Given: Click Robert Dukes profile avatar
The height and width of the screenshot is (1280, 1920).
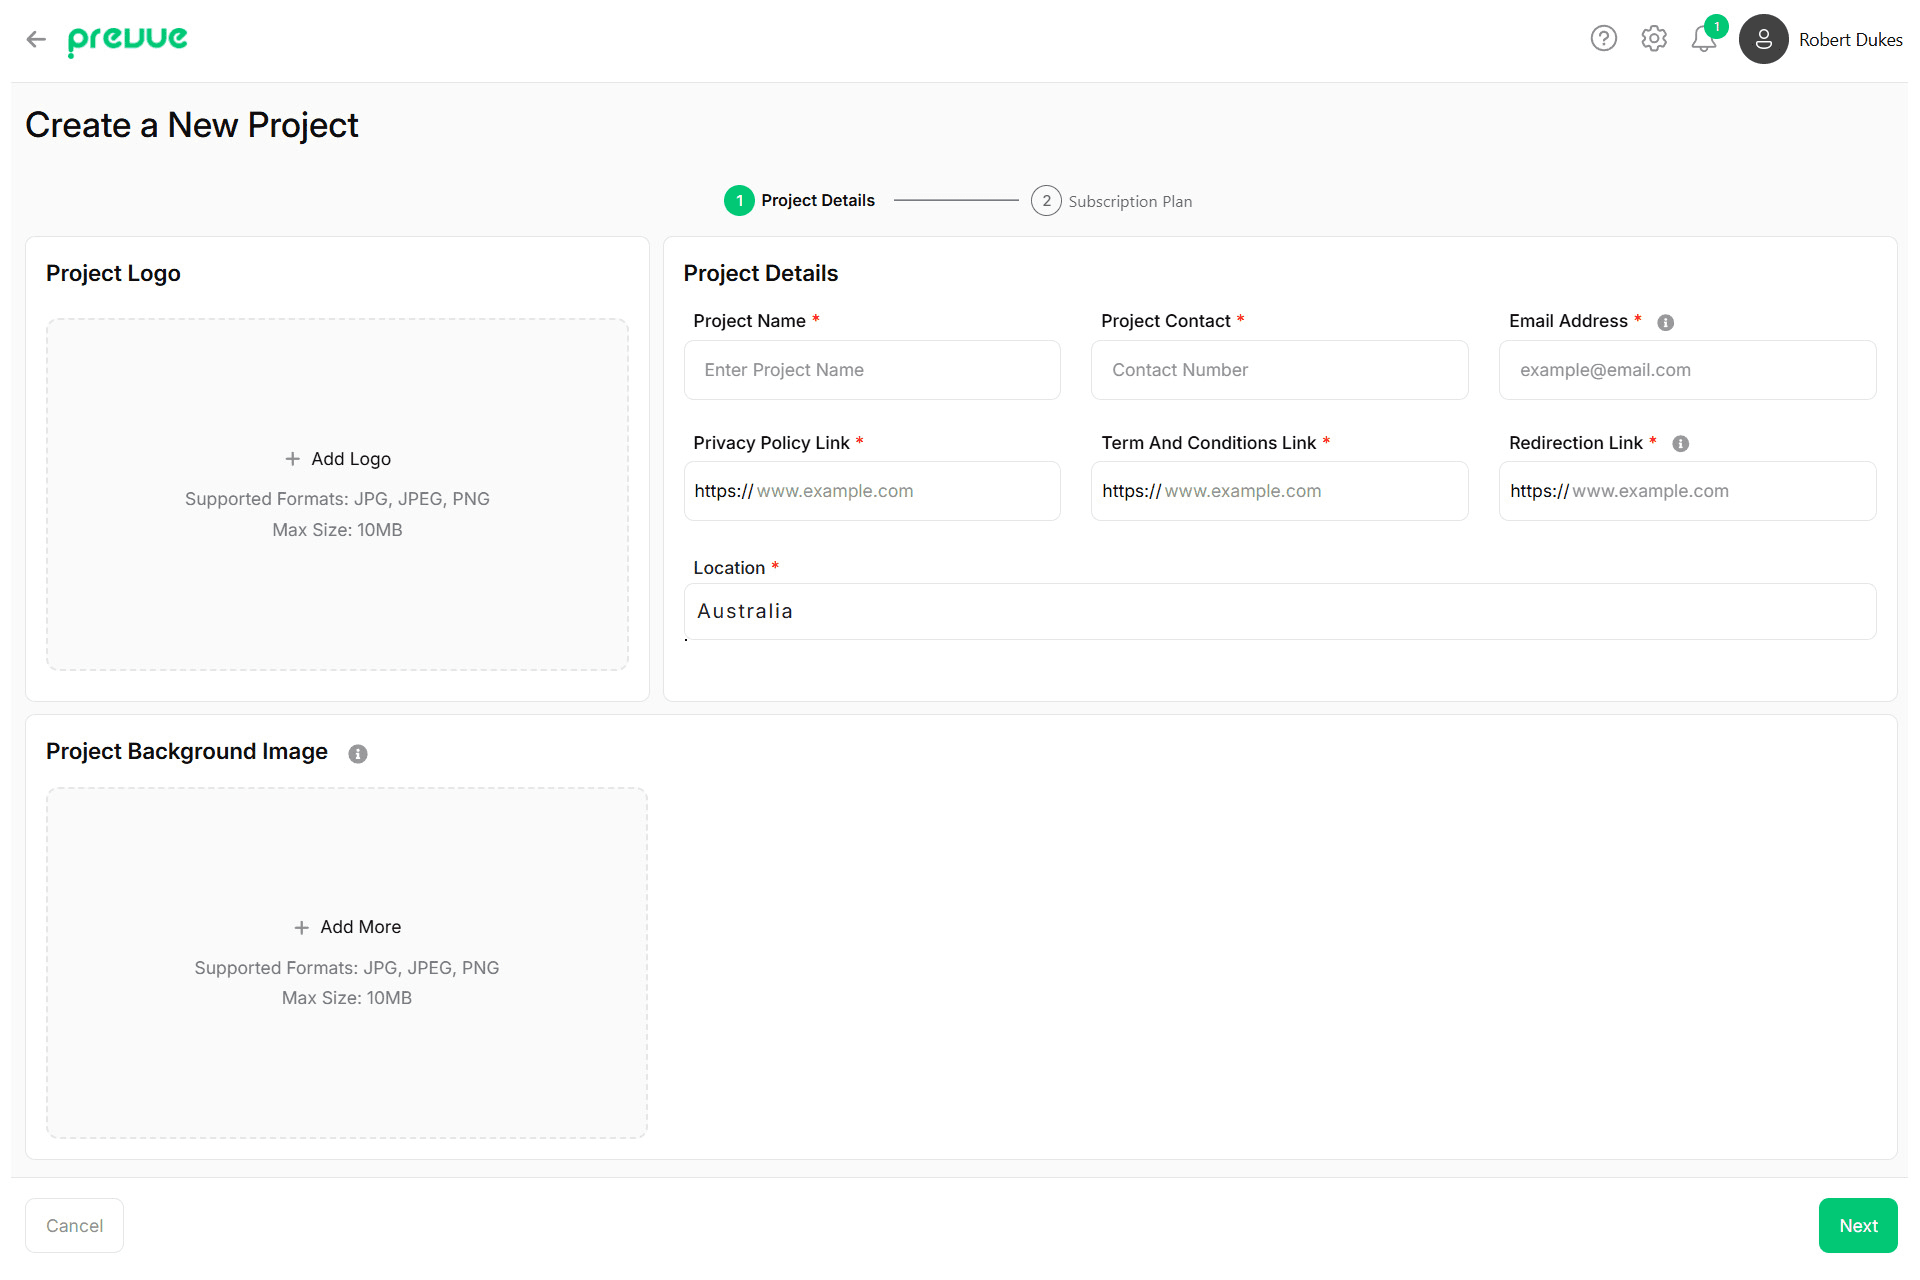Looking at the screenshot, I should 1763,40.
